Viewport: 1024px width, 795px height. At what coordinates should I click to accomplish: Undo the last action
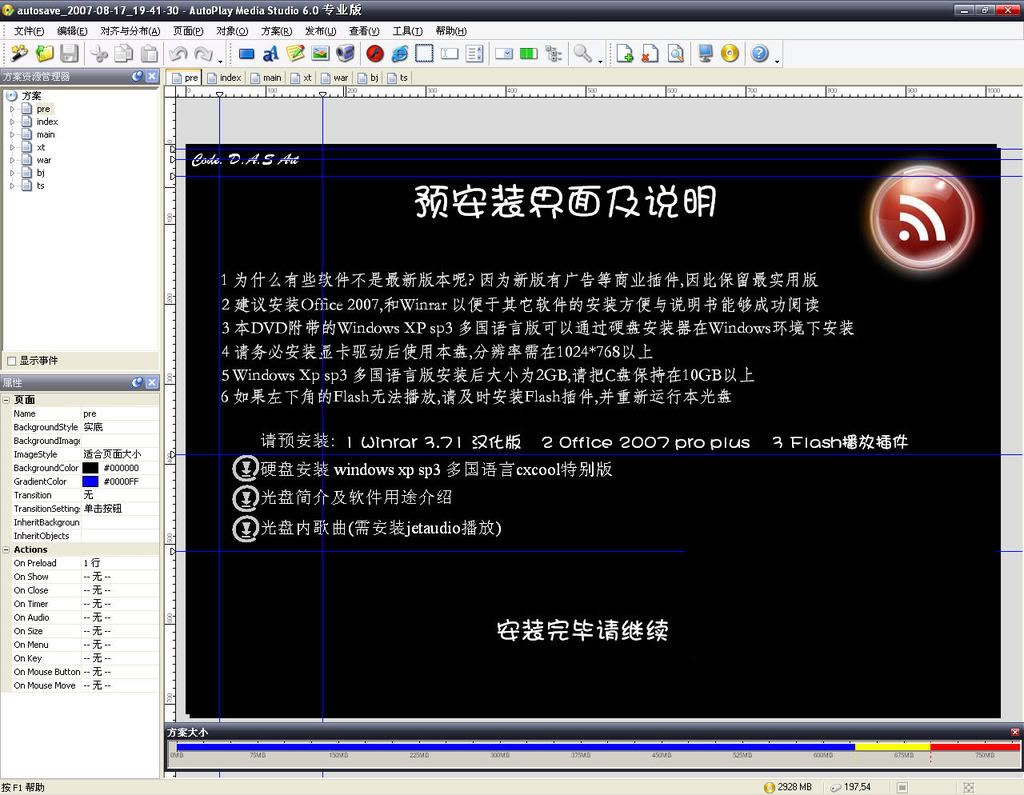coord(178,54)
